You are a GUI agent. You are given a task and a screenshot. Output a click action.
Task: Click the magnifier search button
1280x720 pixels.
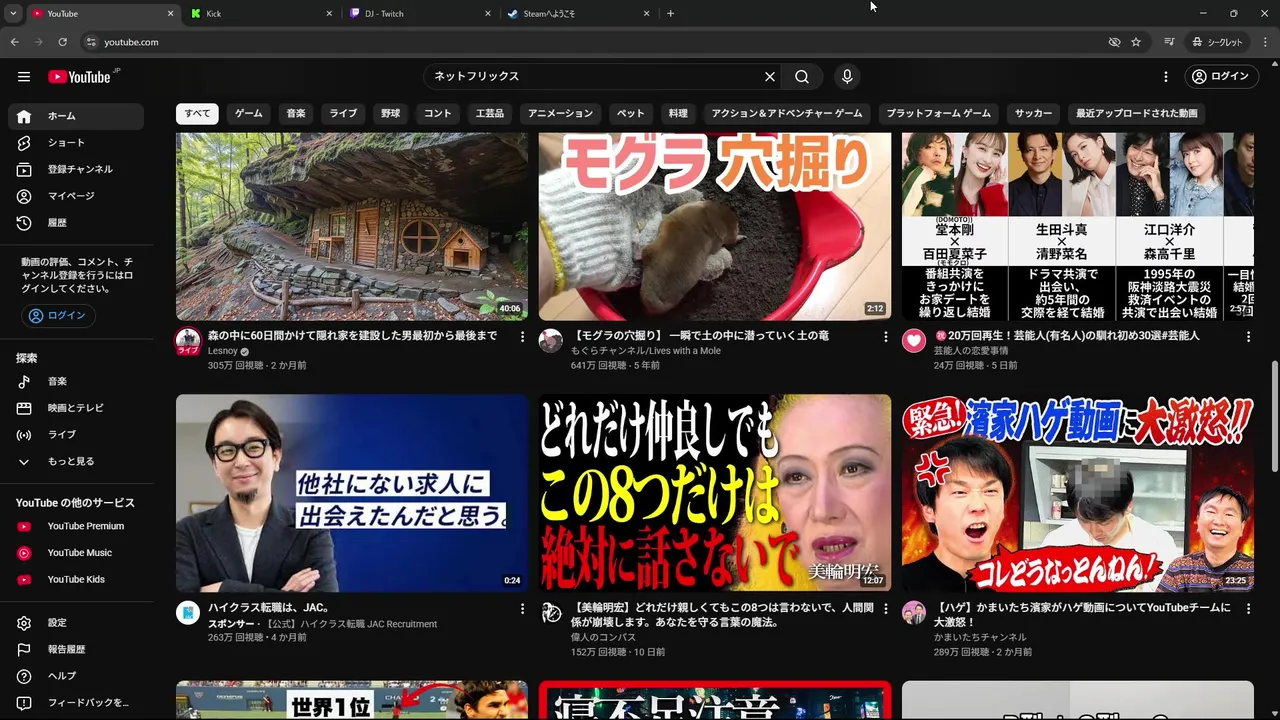coord(802,77)
